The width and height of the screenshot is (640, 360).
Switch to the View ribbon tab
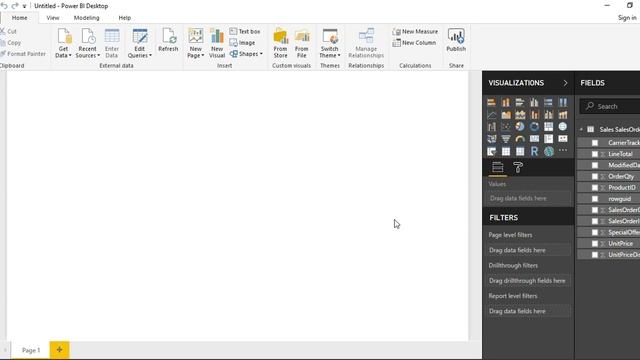click(53, 18)
